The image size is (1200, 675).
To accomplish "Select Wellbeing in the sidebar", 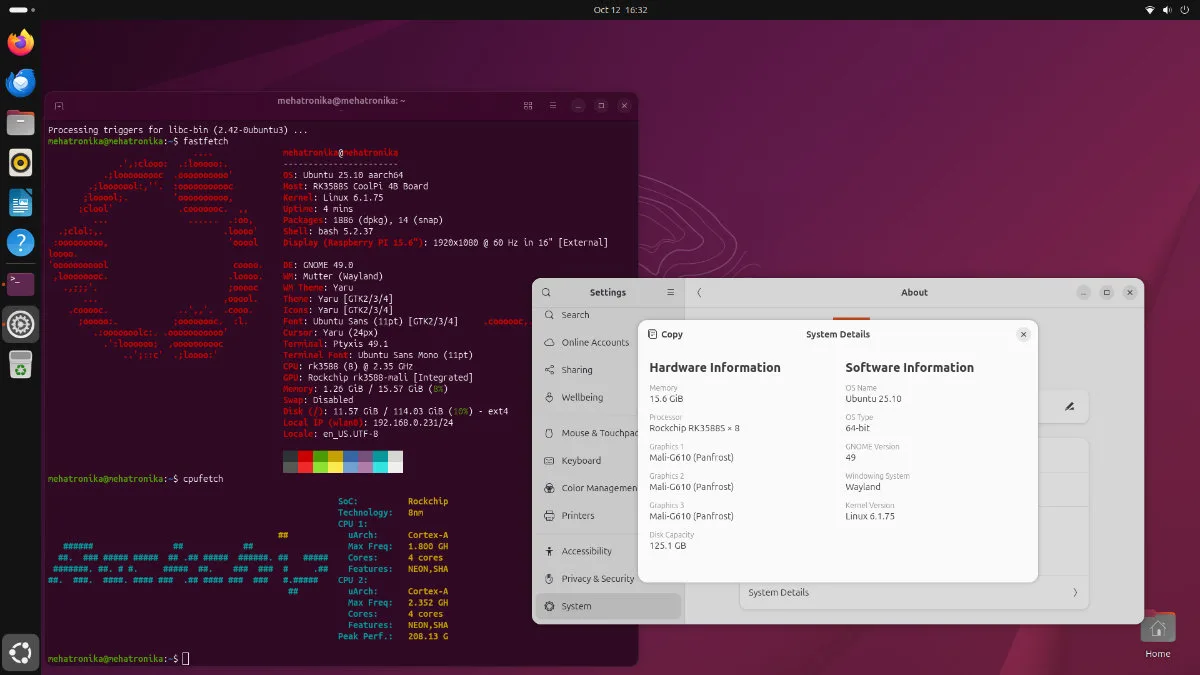I will (x=582, y=397).
